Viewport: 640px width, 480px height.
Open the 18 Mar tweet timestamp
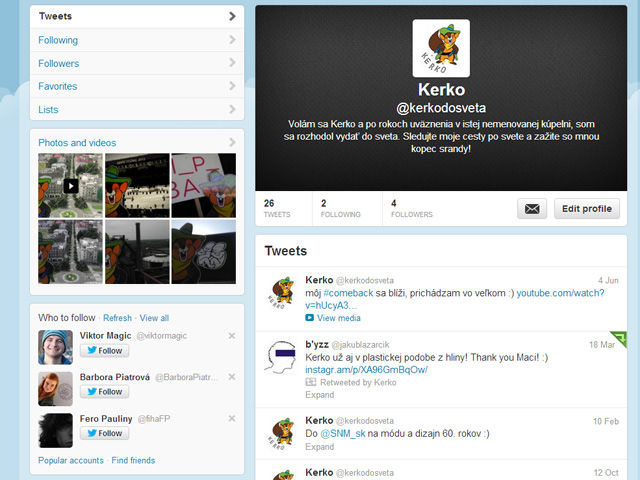602,345
